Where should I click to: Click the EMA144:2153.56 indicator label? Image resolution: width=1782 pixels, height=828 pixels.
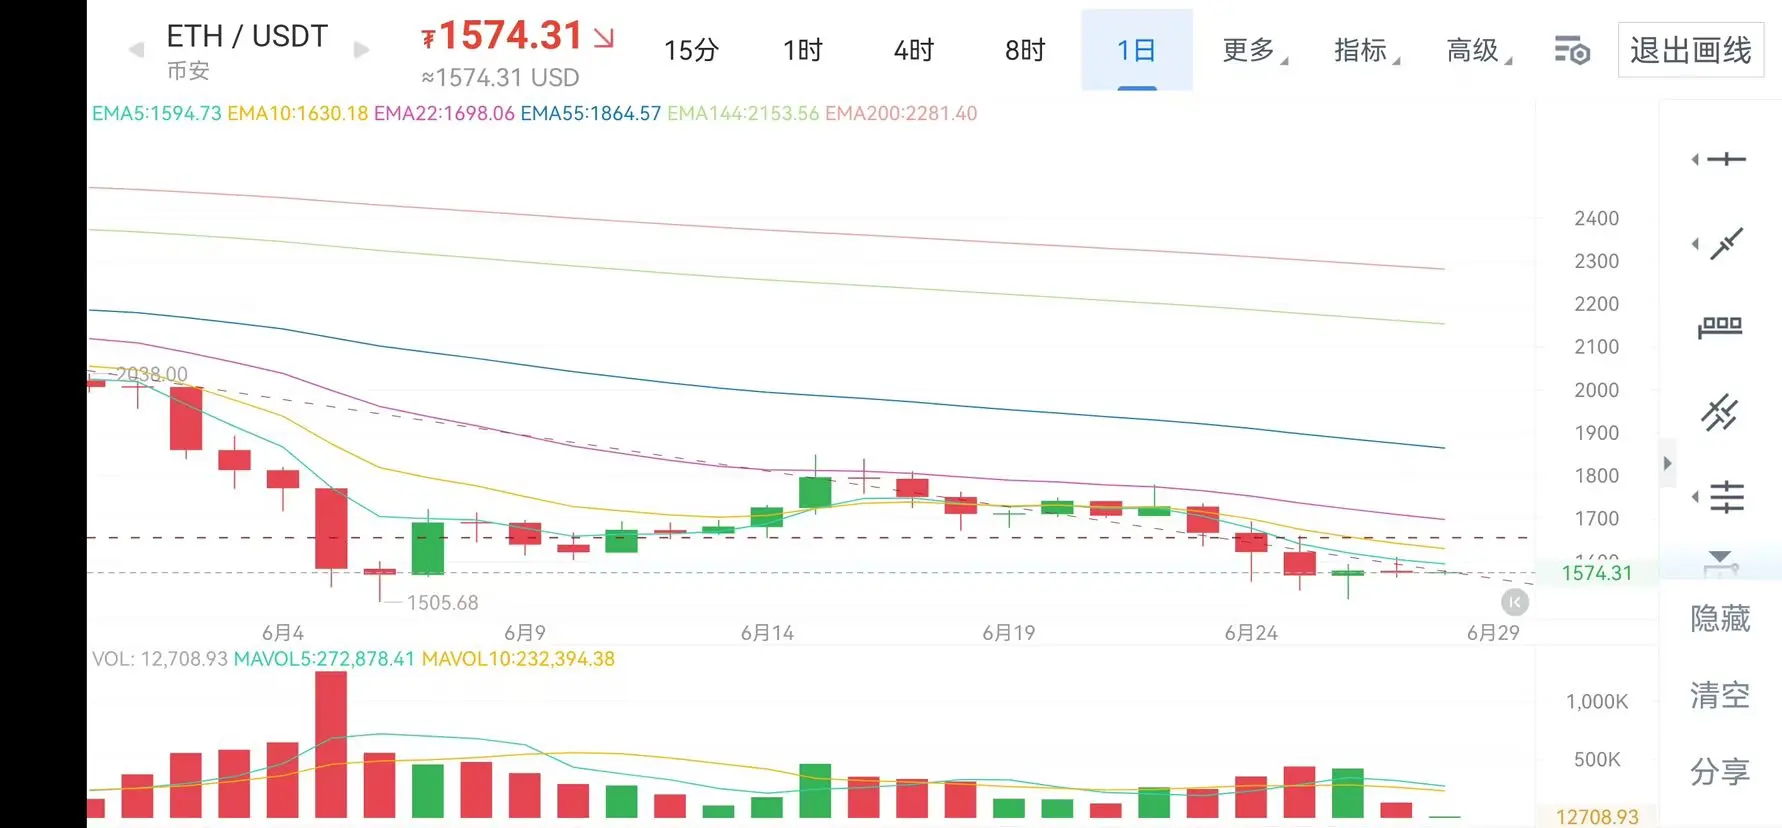[x=743, y=113]
